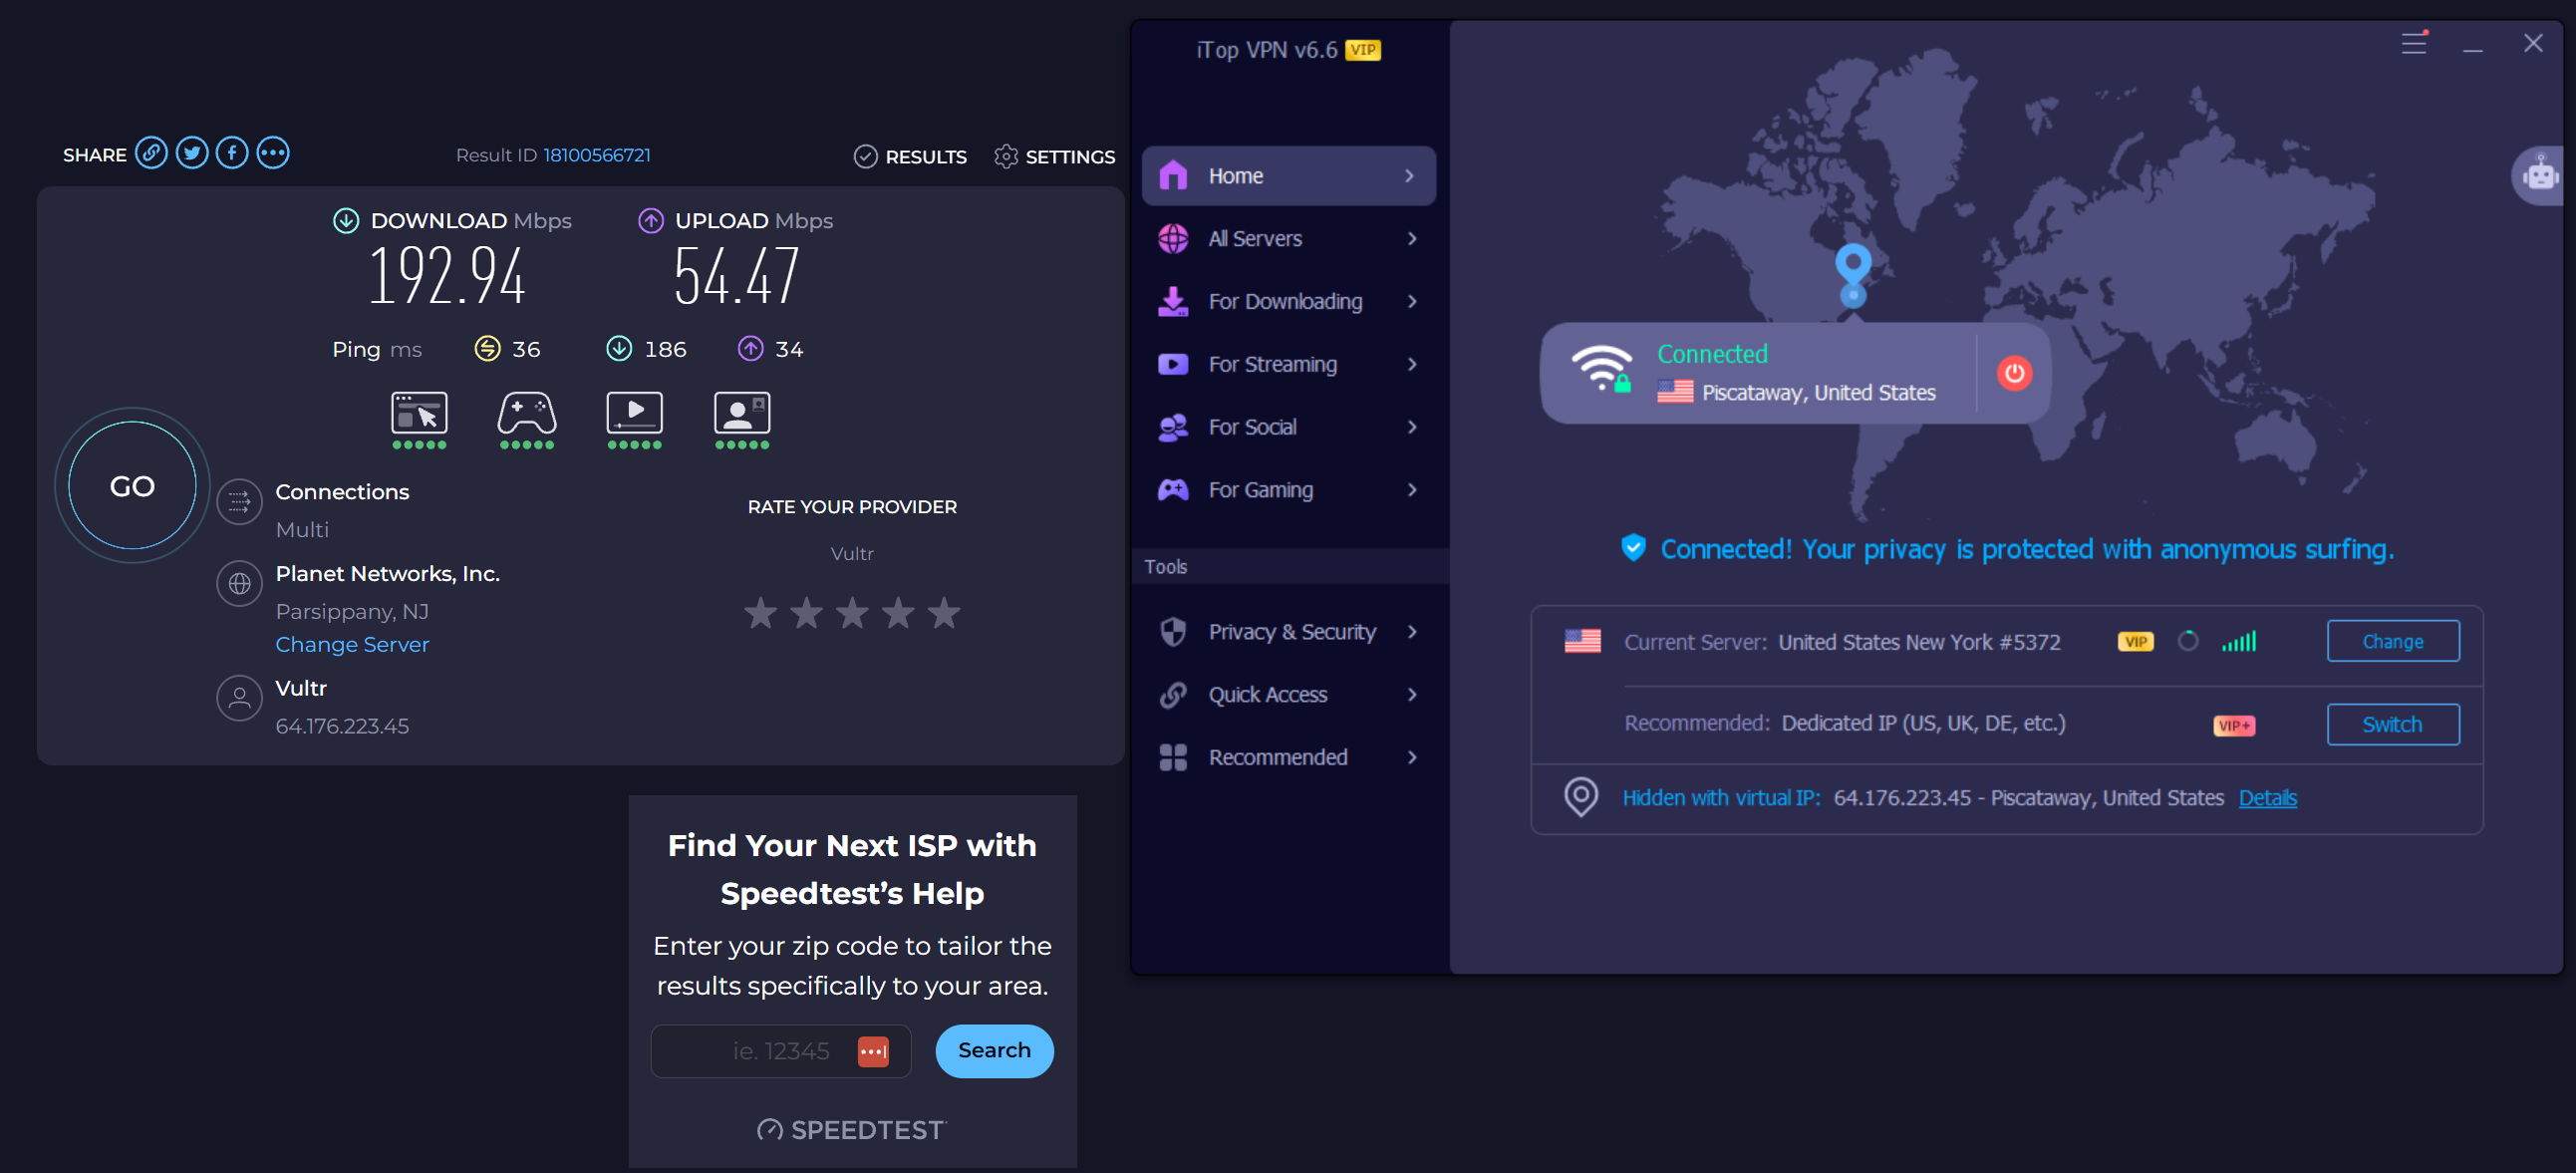Image resolution: width=2576 pixels, height=1173 pixels.
Task: Expand the For Streaming chevron arrow
Action: coord(1411,365)
